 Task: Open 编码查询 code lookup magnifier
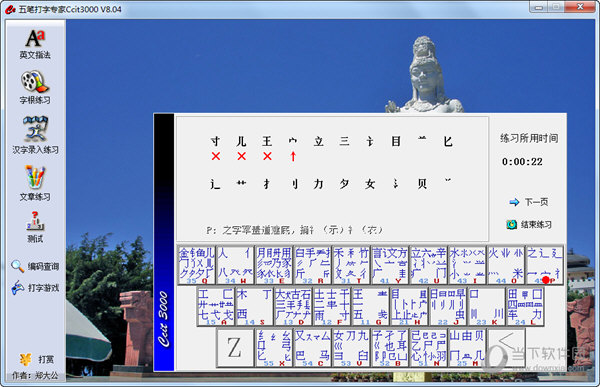pyautogui.click(x=35, y=266)
